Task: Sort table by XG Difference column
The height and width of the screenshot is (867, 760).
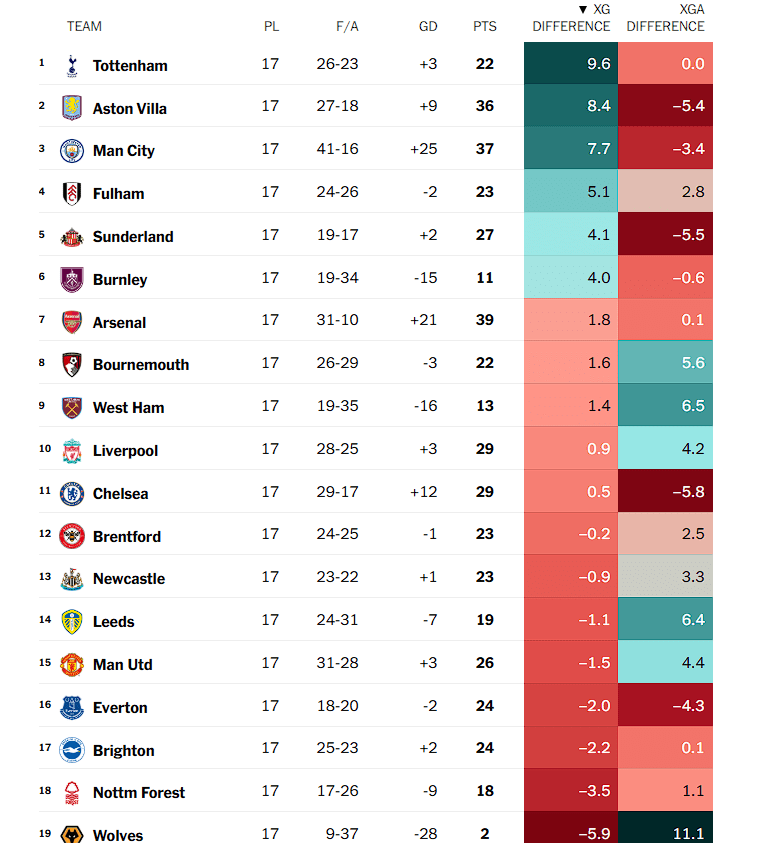Action: coord(571,18)
